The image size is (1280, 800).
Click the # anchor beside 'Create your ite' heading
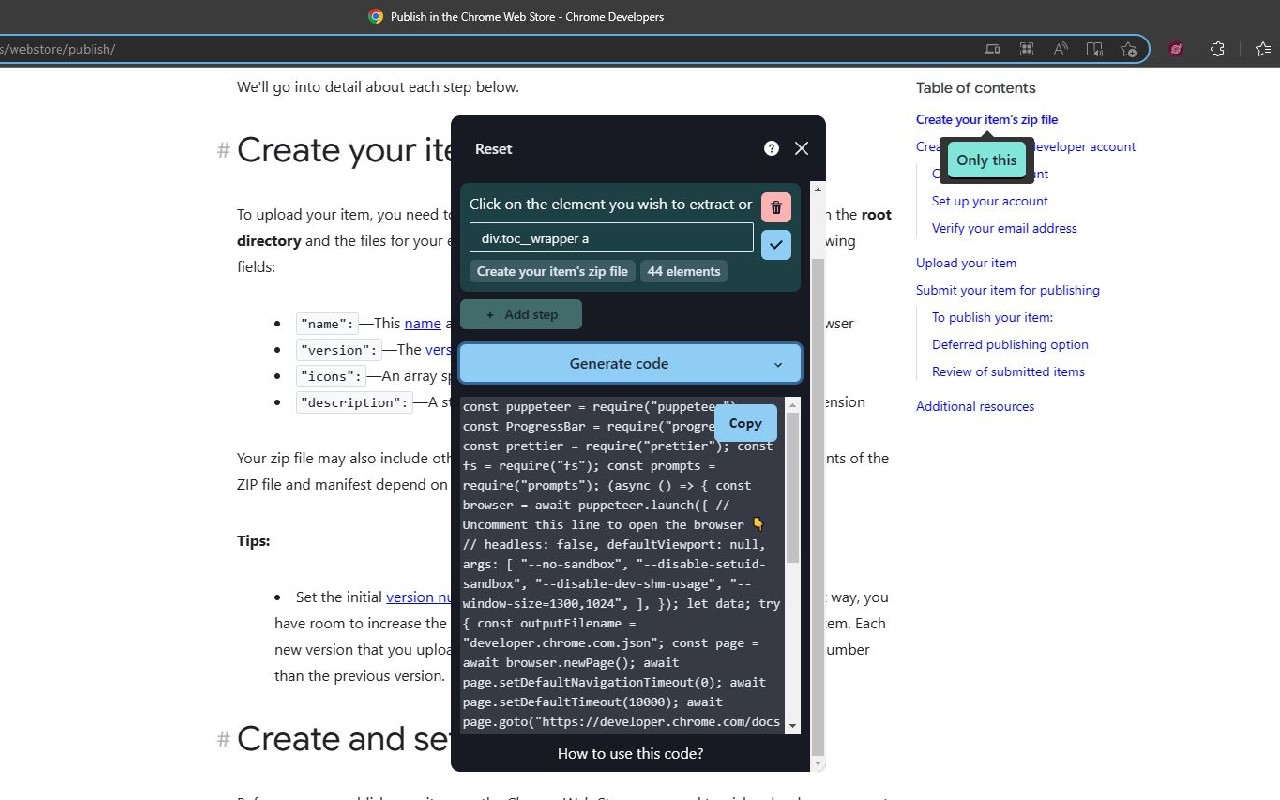(x=223, y=151)
